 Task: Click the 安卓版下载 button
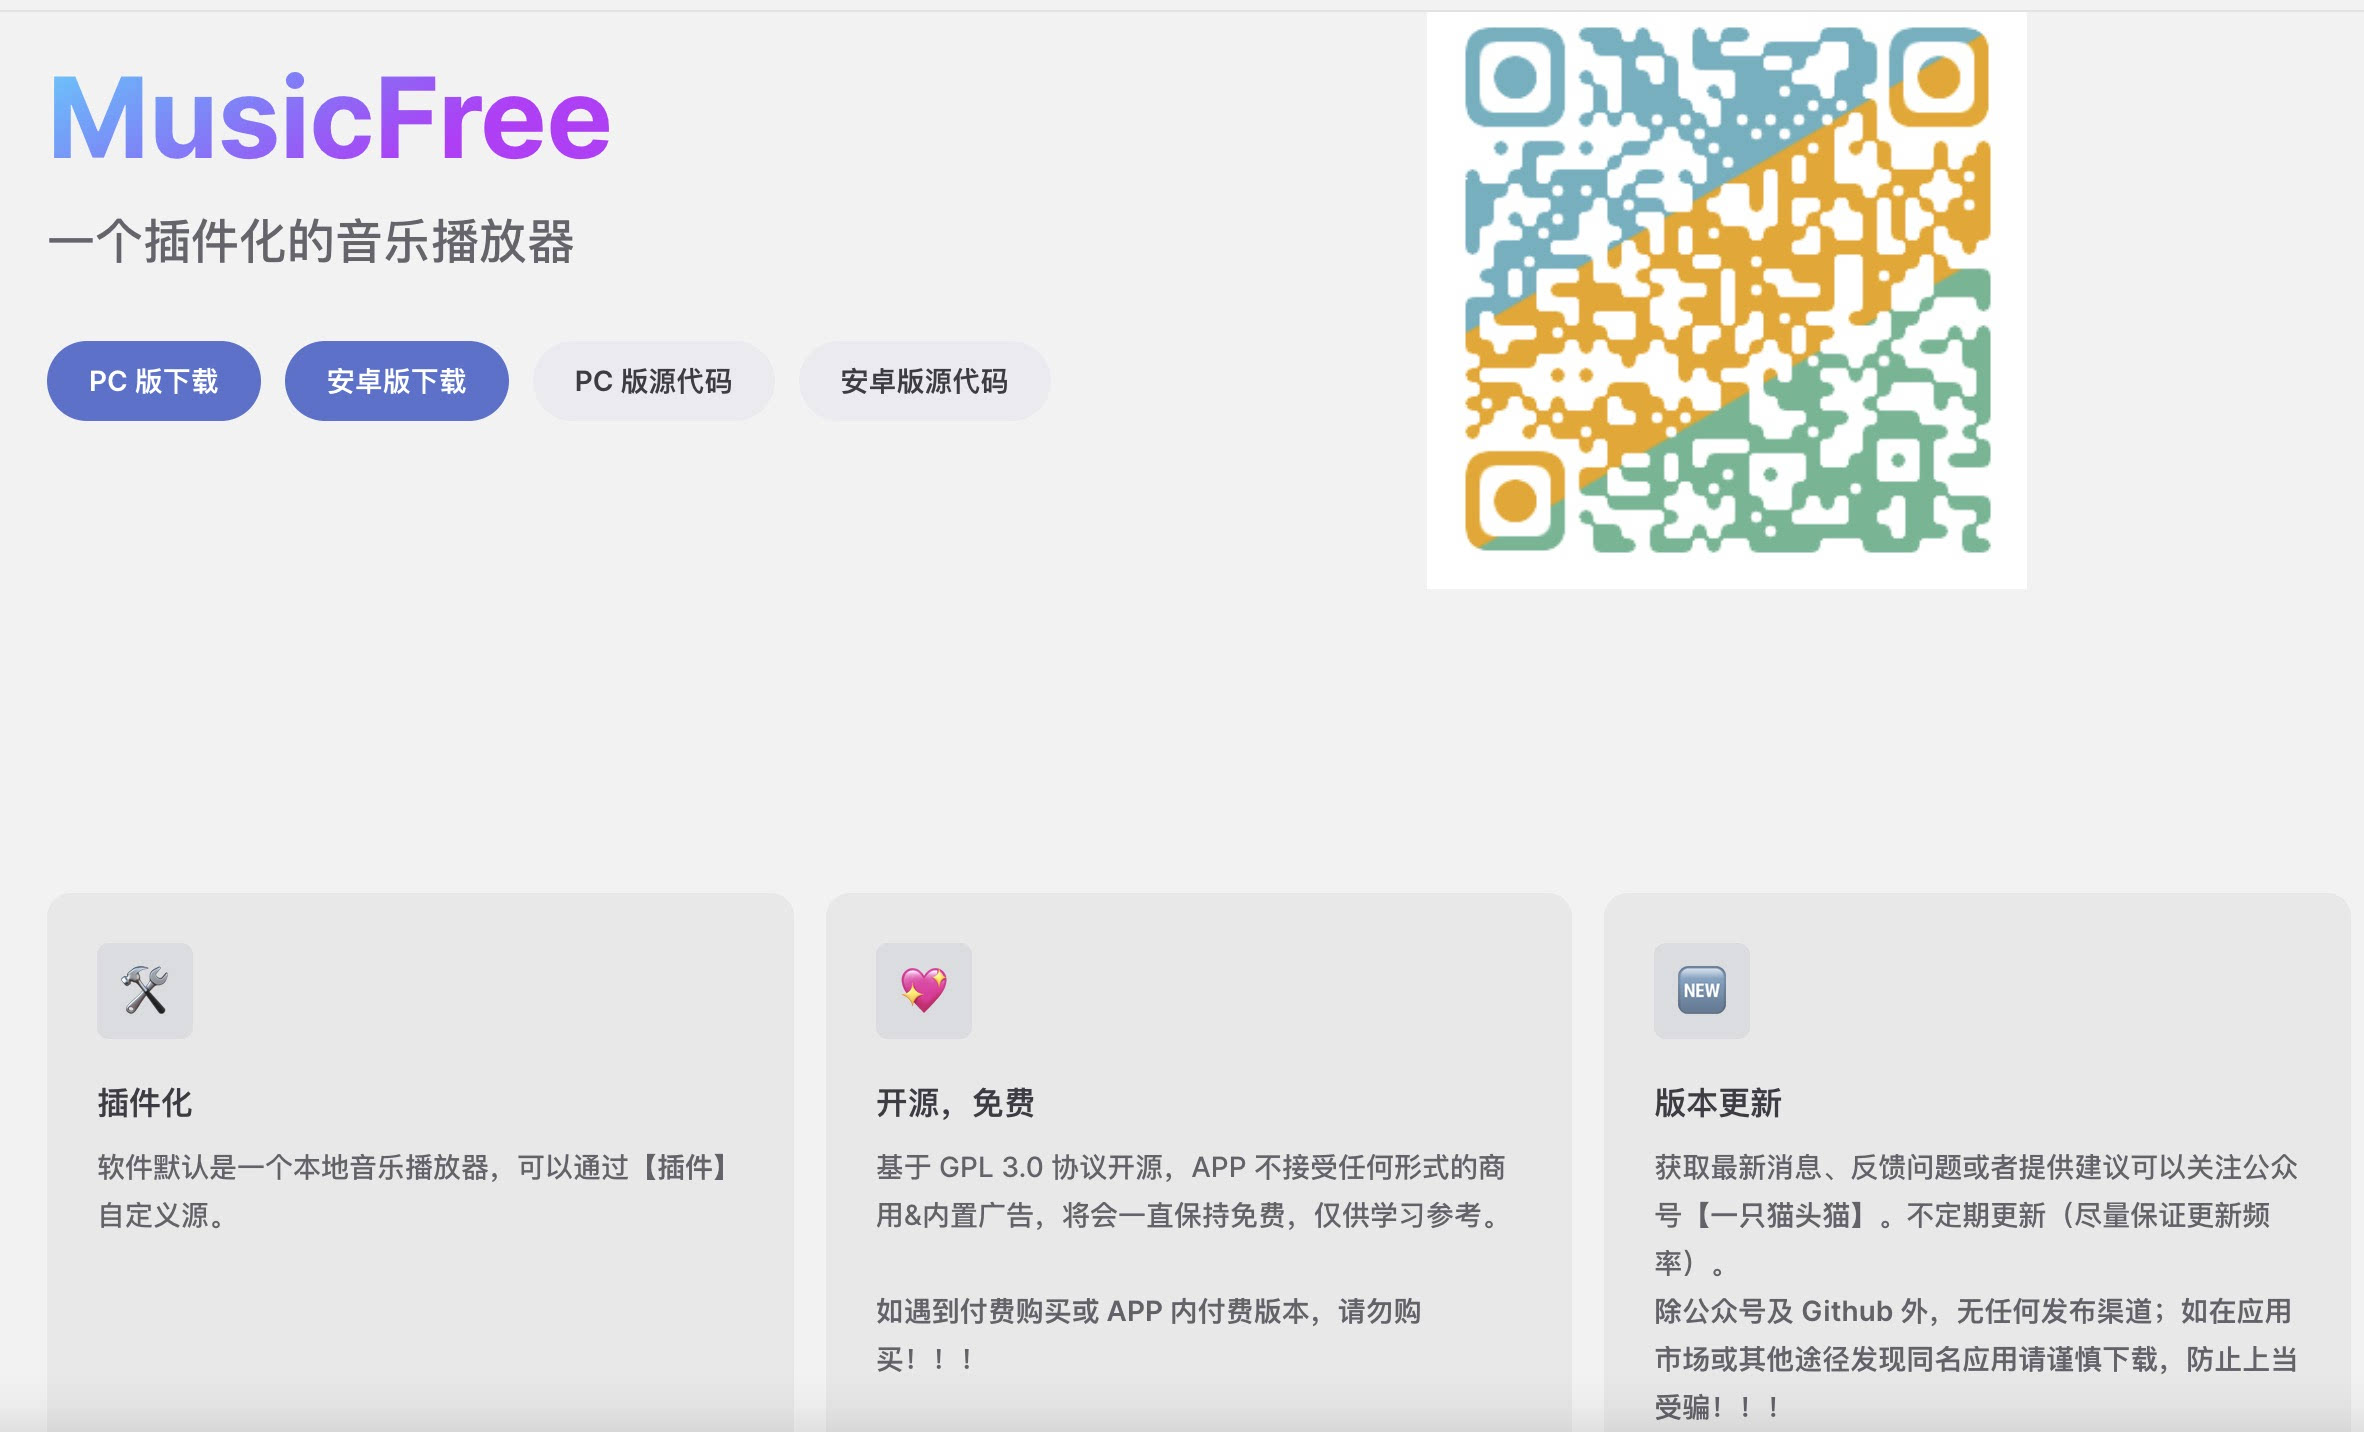pyautogui.click(x=397, y=381)
